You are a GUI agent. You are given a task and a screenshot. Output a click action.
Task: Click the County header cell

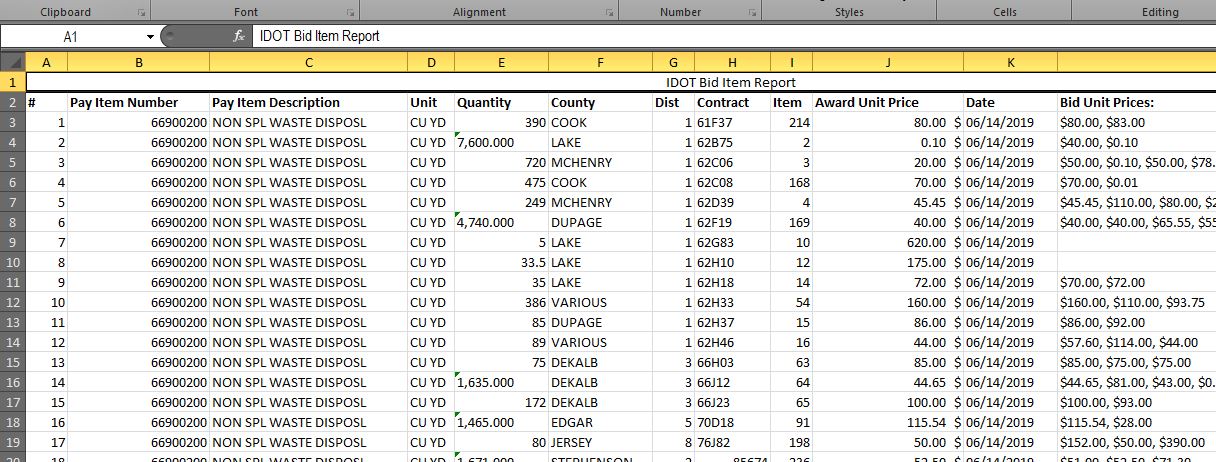click(x=600, y=102)
